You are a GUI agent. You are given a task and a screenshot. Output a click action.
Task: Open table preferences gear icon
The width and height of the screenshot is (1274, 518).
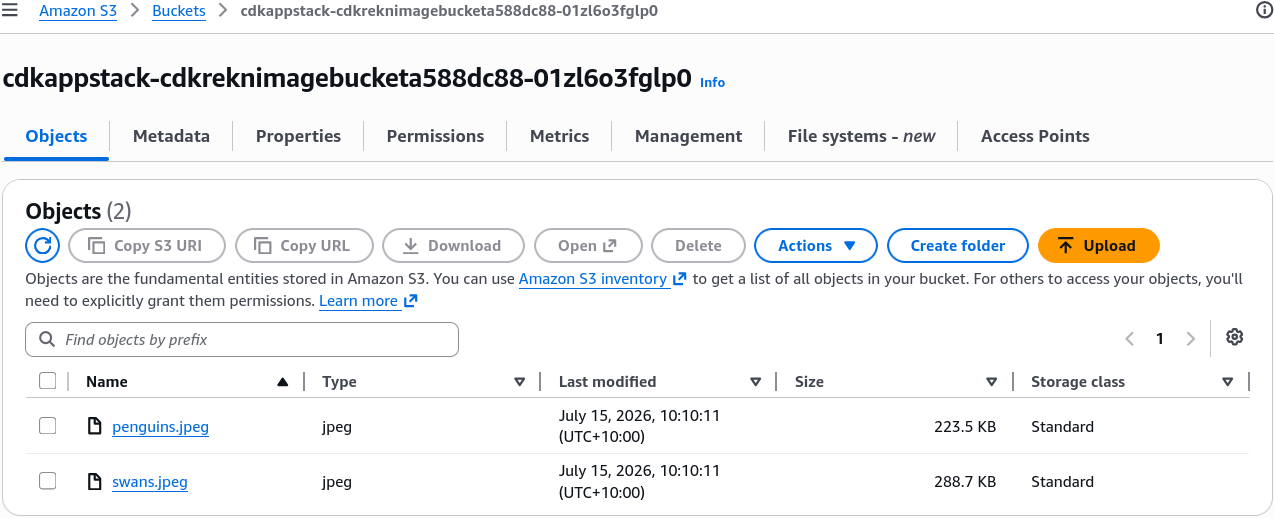tap(1234, 337)
